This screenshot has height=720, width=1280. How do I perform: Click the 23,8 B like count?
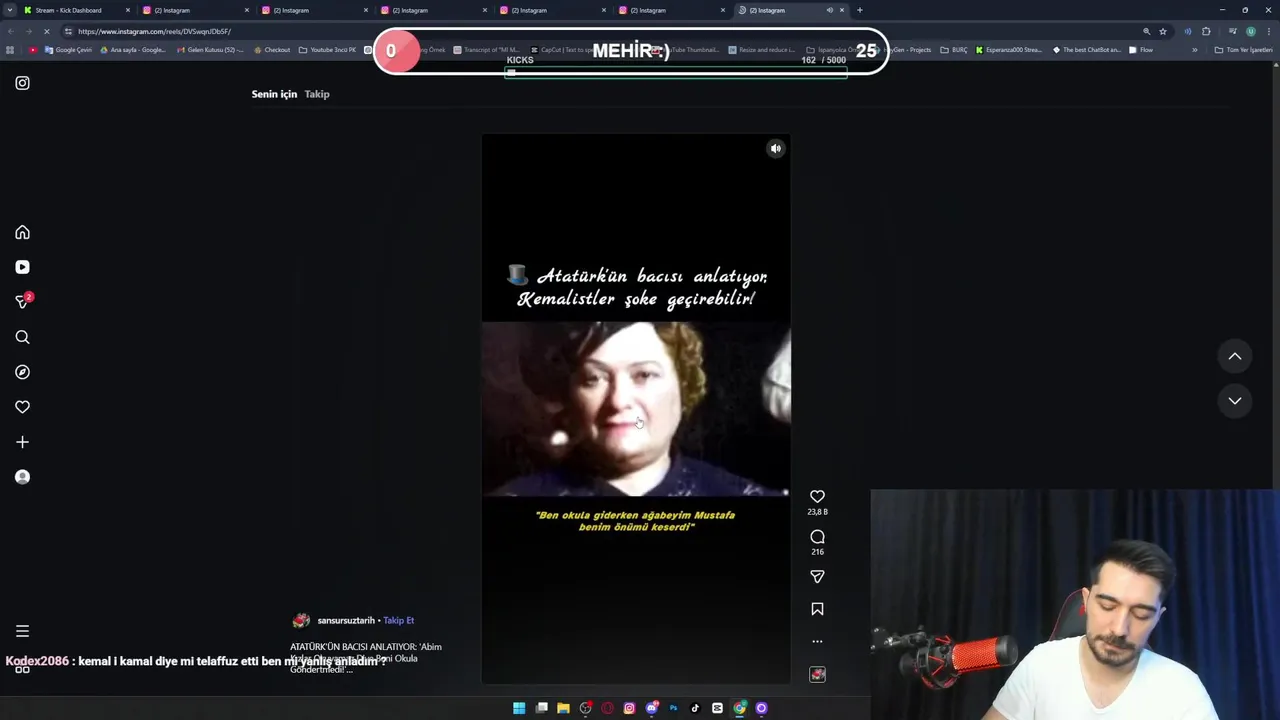point(817,512)
